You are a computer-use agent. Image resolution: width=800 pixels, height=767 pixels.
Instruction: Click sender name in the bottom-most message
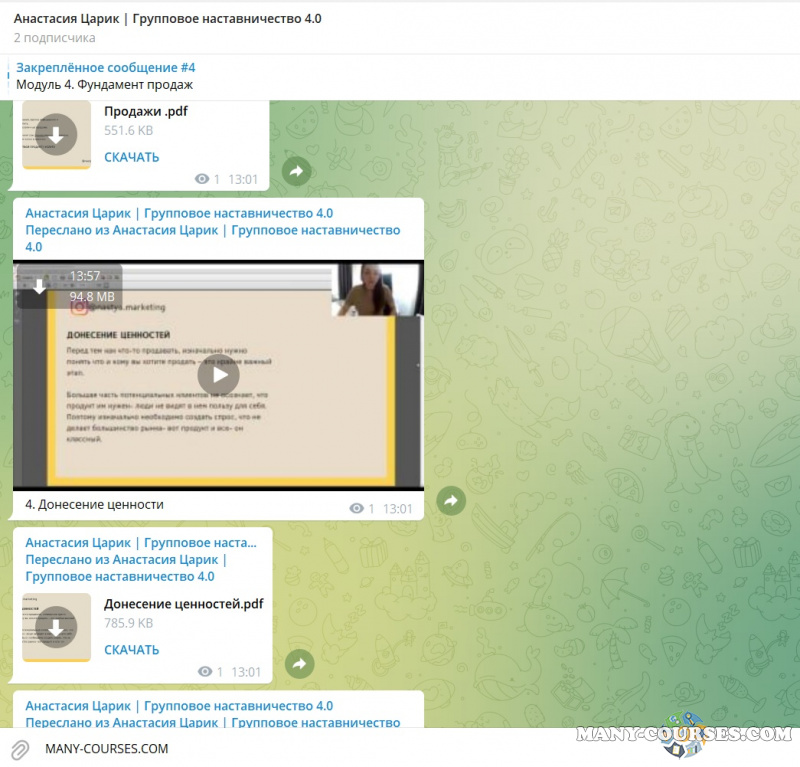[x=178, y=706]
